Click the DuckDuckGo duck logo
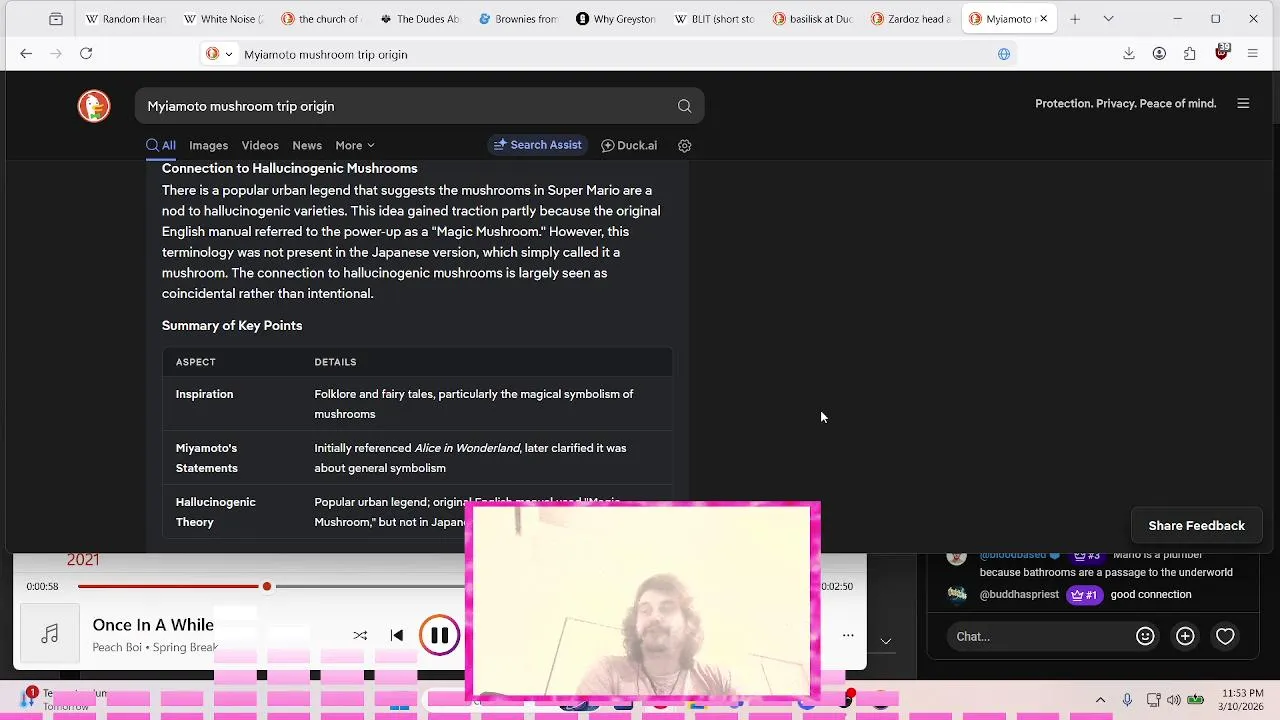The height and width of the screenshot is (720, 1280). tap(94, 106)
